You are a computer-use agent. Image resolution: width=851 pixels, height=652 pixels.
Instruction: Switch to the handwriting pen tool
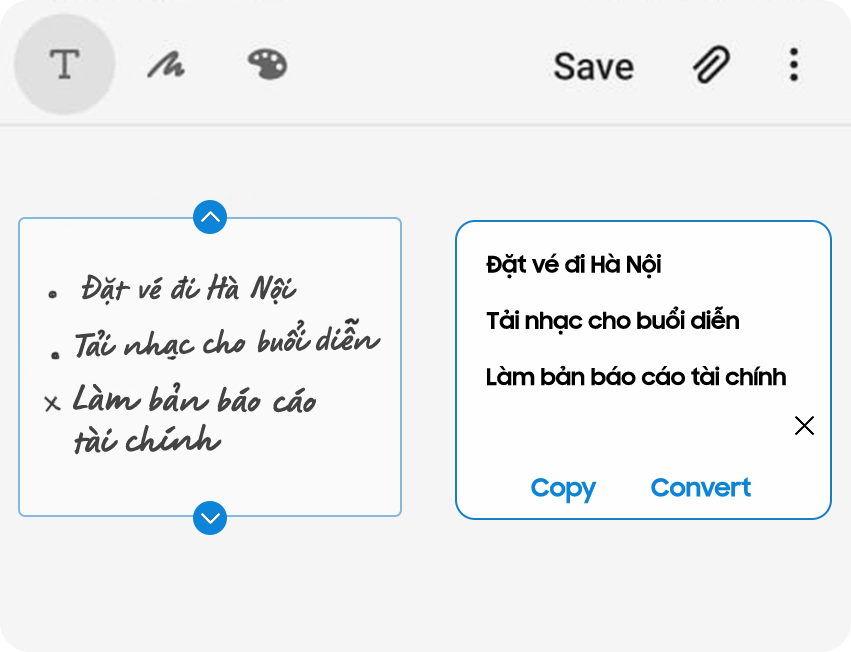coord(166,66)
